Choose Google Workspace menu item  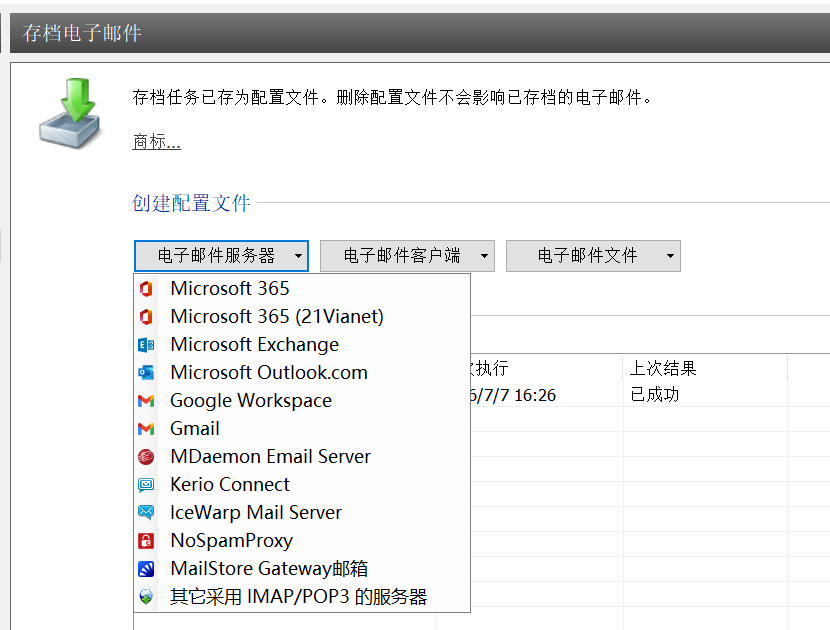(302, 401)
